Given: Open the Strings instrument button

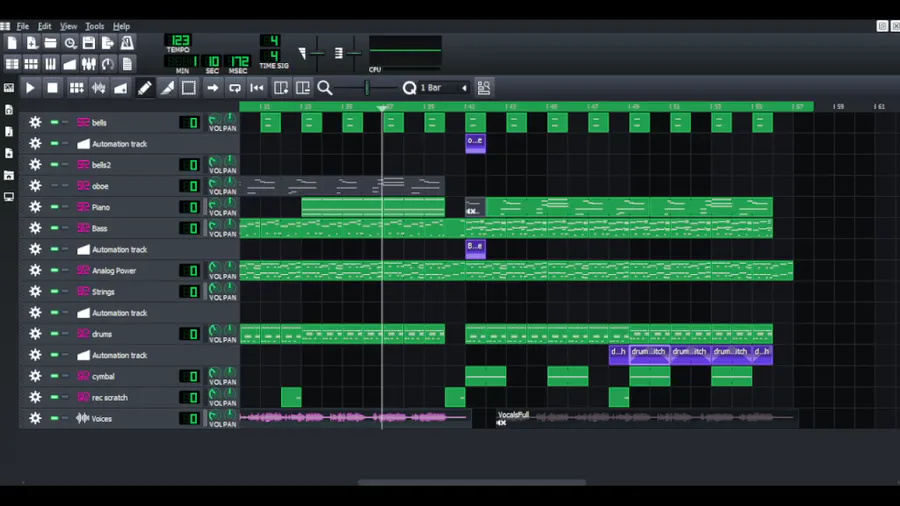Looking at the screenshot, I should pos(125,291).
